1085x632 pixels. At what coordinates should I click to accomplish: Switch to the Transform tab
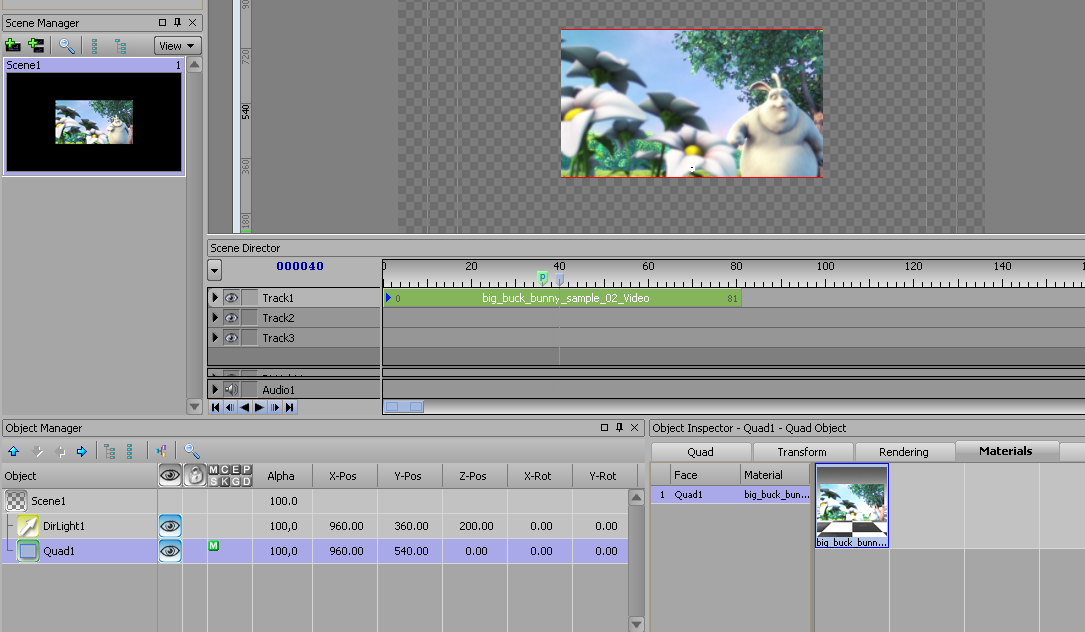pos(802,452)
